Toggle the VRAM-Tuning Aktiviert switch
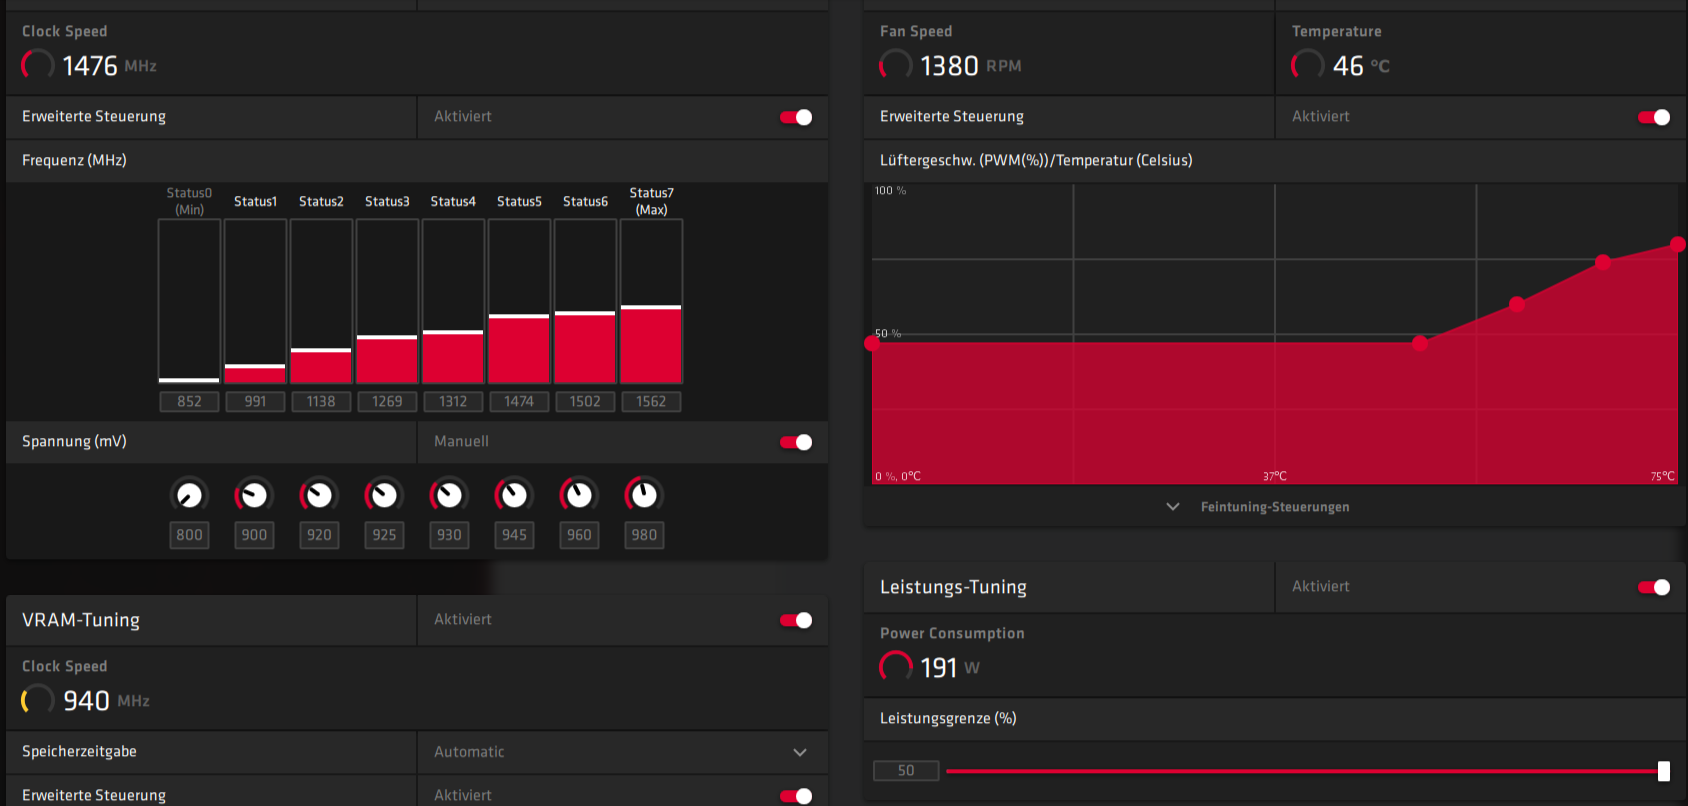Screen dimensions: 1688x806 click(x=796, y=620)
